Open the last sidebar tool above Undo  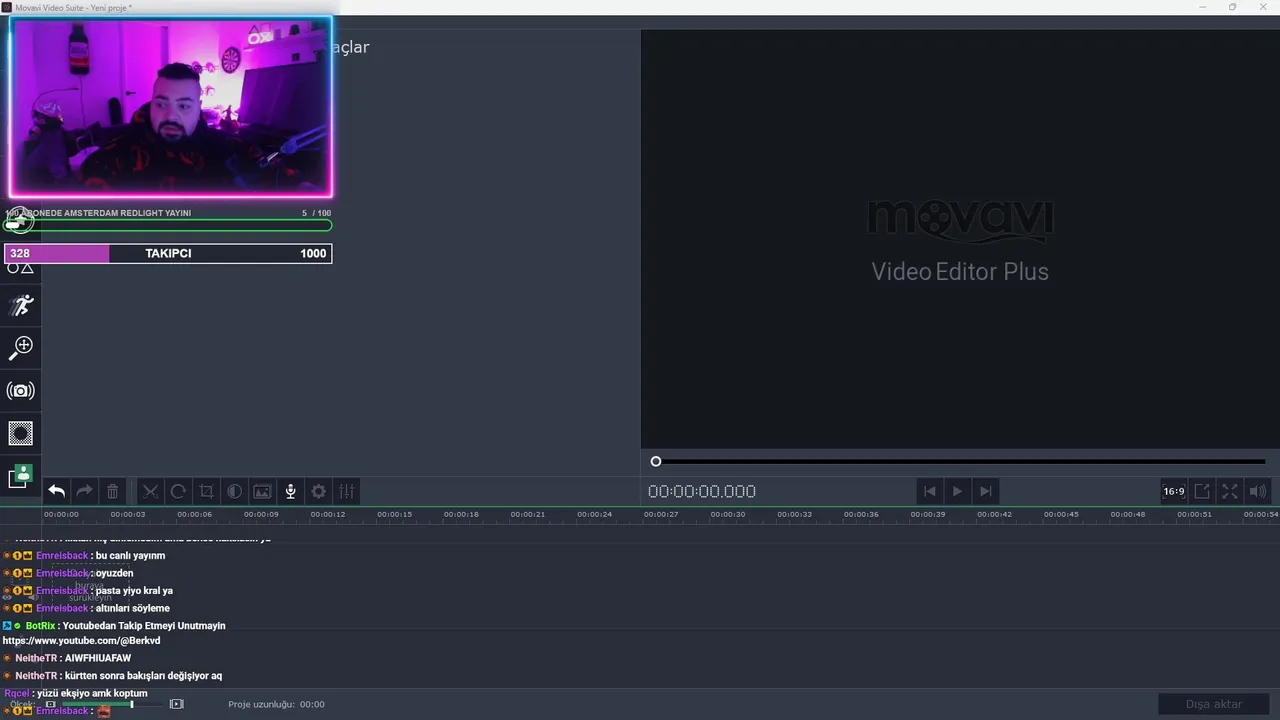pos(21,476)
